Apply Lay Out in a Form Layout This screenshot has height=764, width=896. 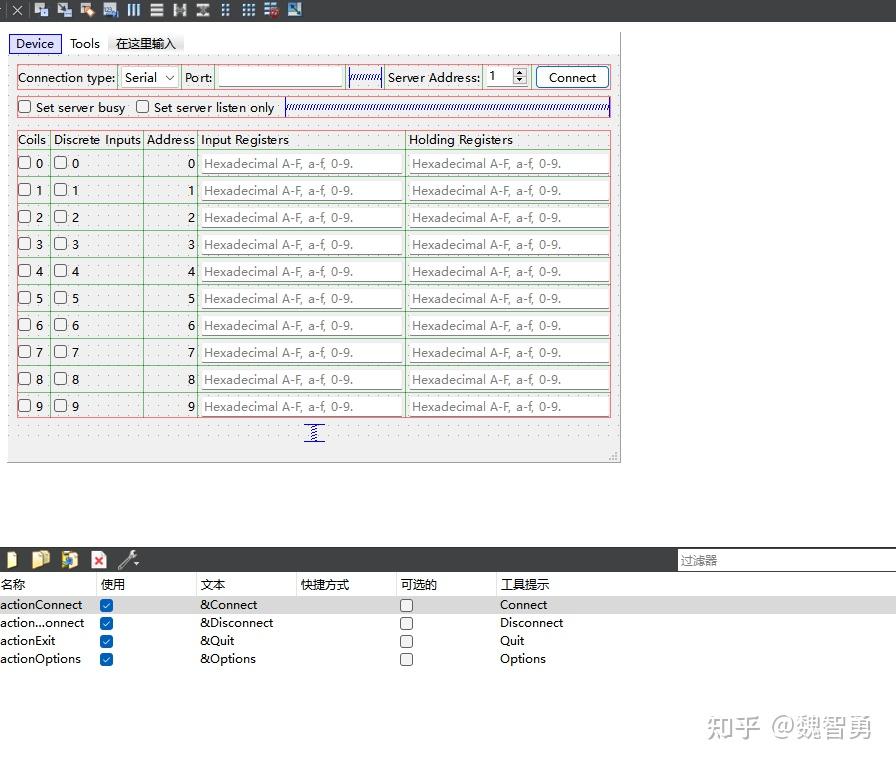[x=225, y=10]
